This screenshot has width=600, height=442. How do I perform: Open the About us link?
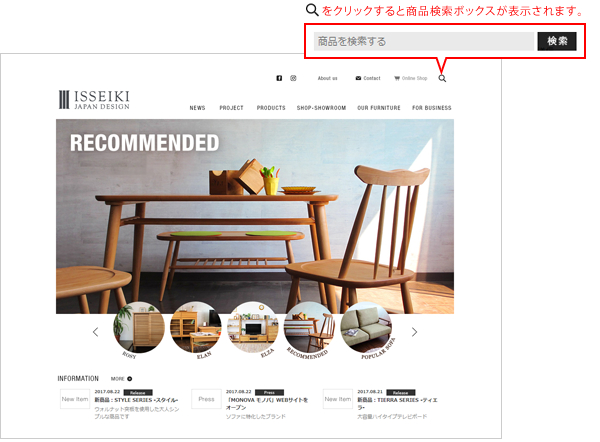328,78
